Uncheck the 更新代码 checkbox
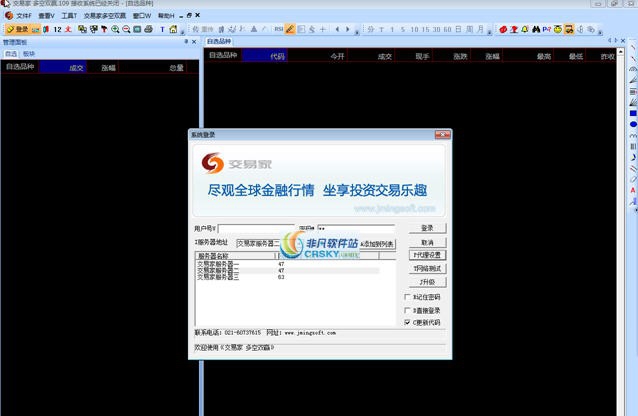 click(407, 322)
